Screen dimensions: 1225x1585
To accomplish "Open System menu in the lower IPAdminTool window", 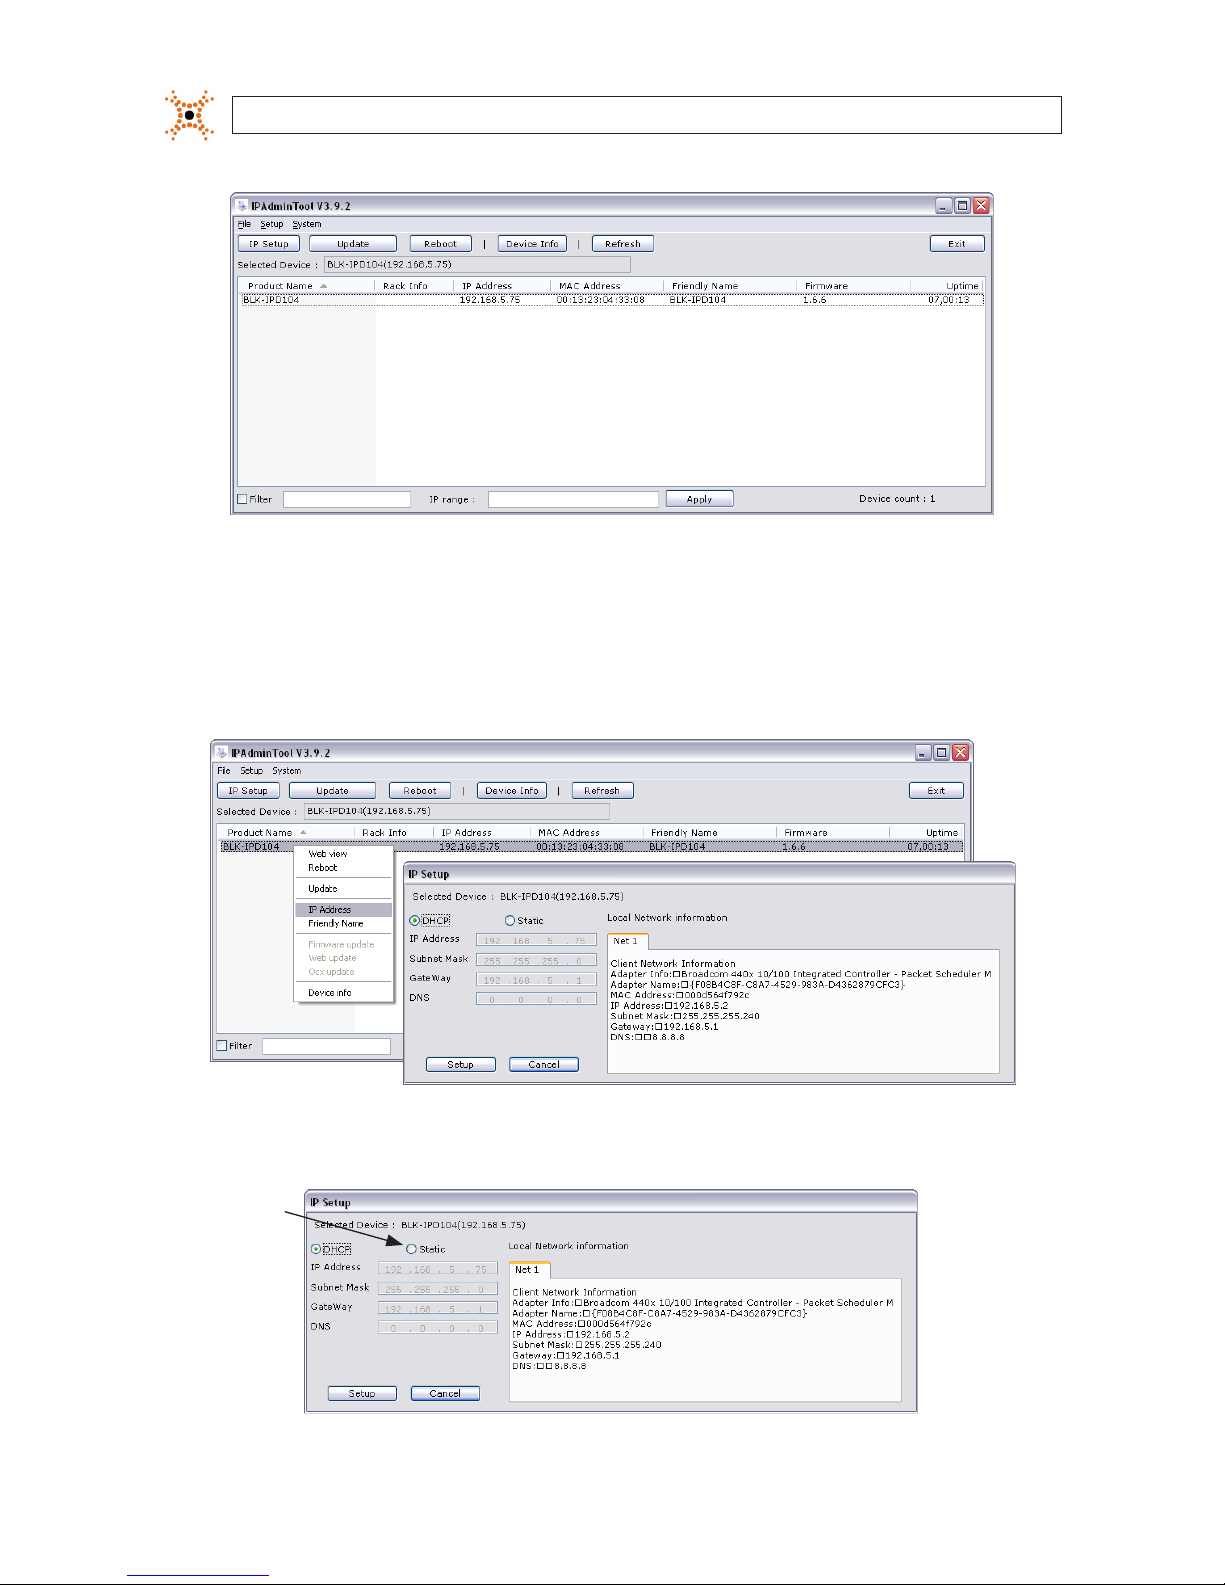I will [287, 771].
